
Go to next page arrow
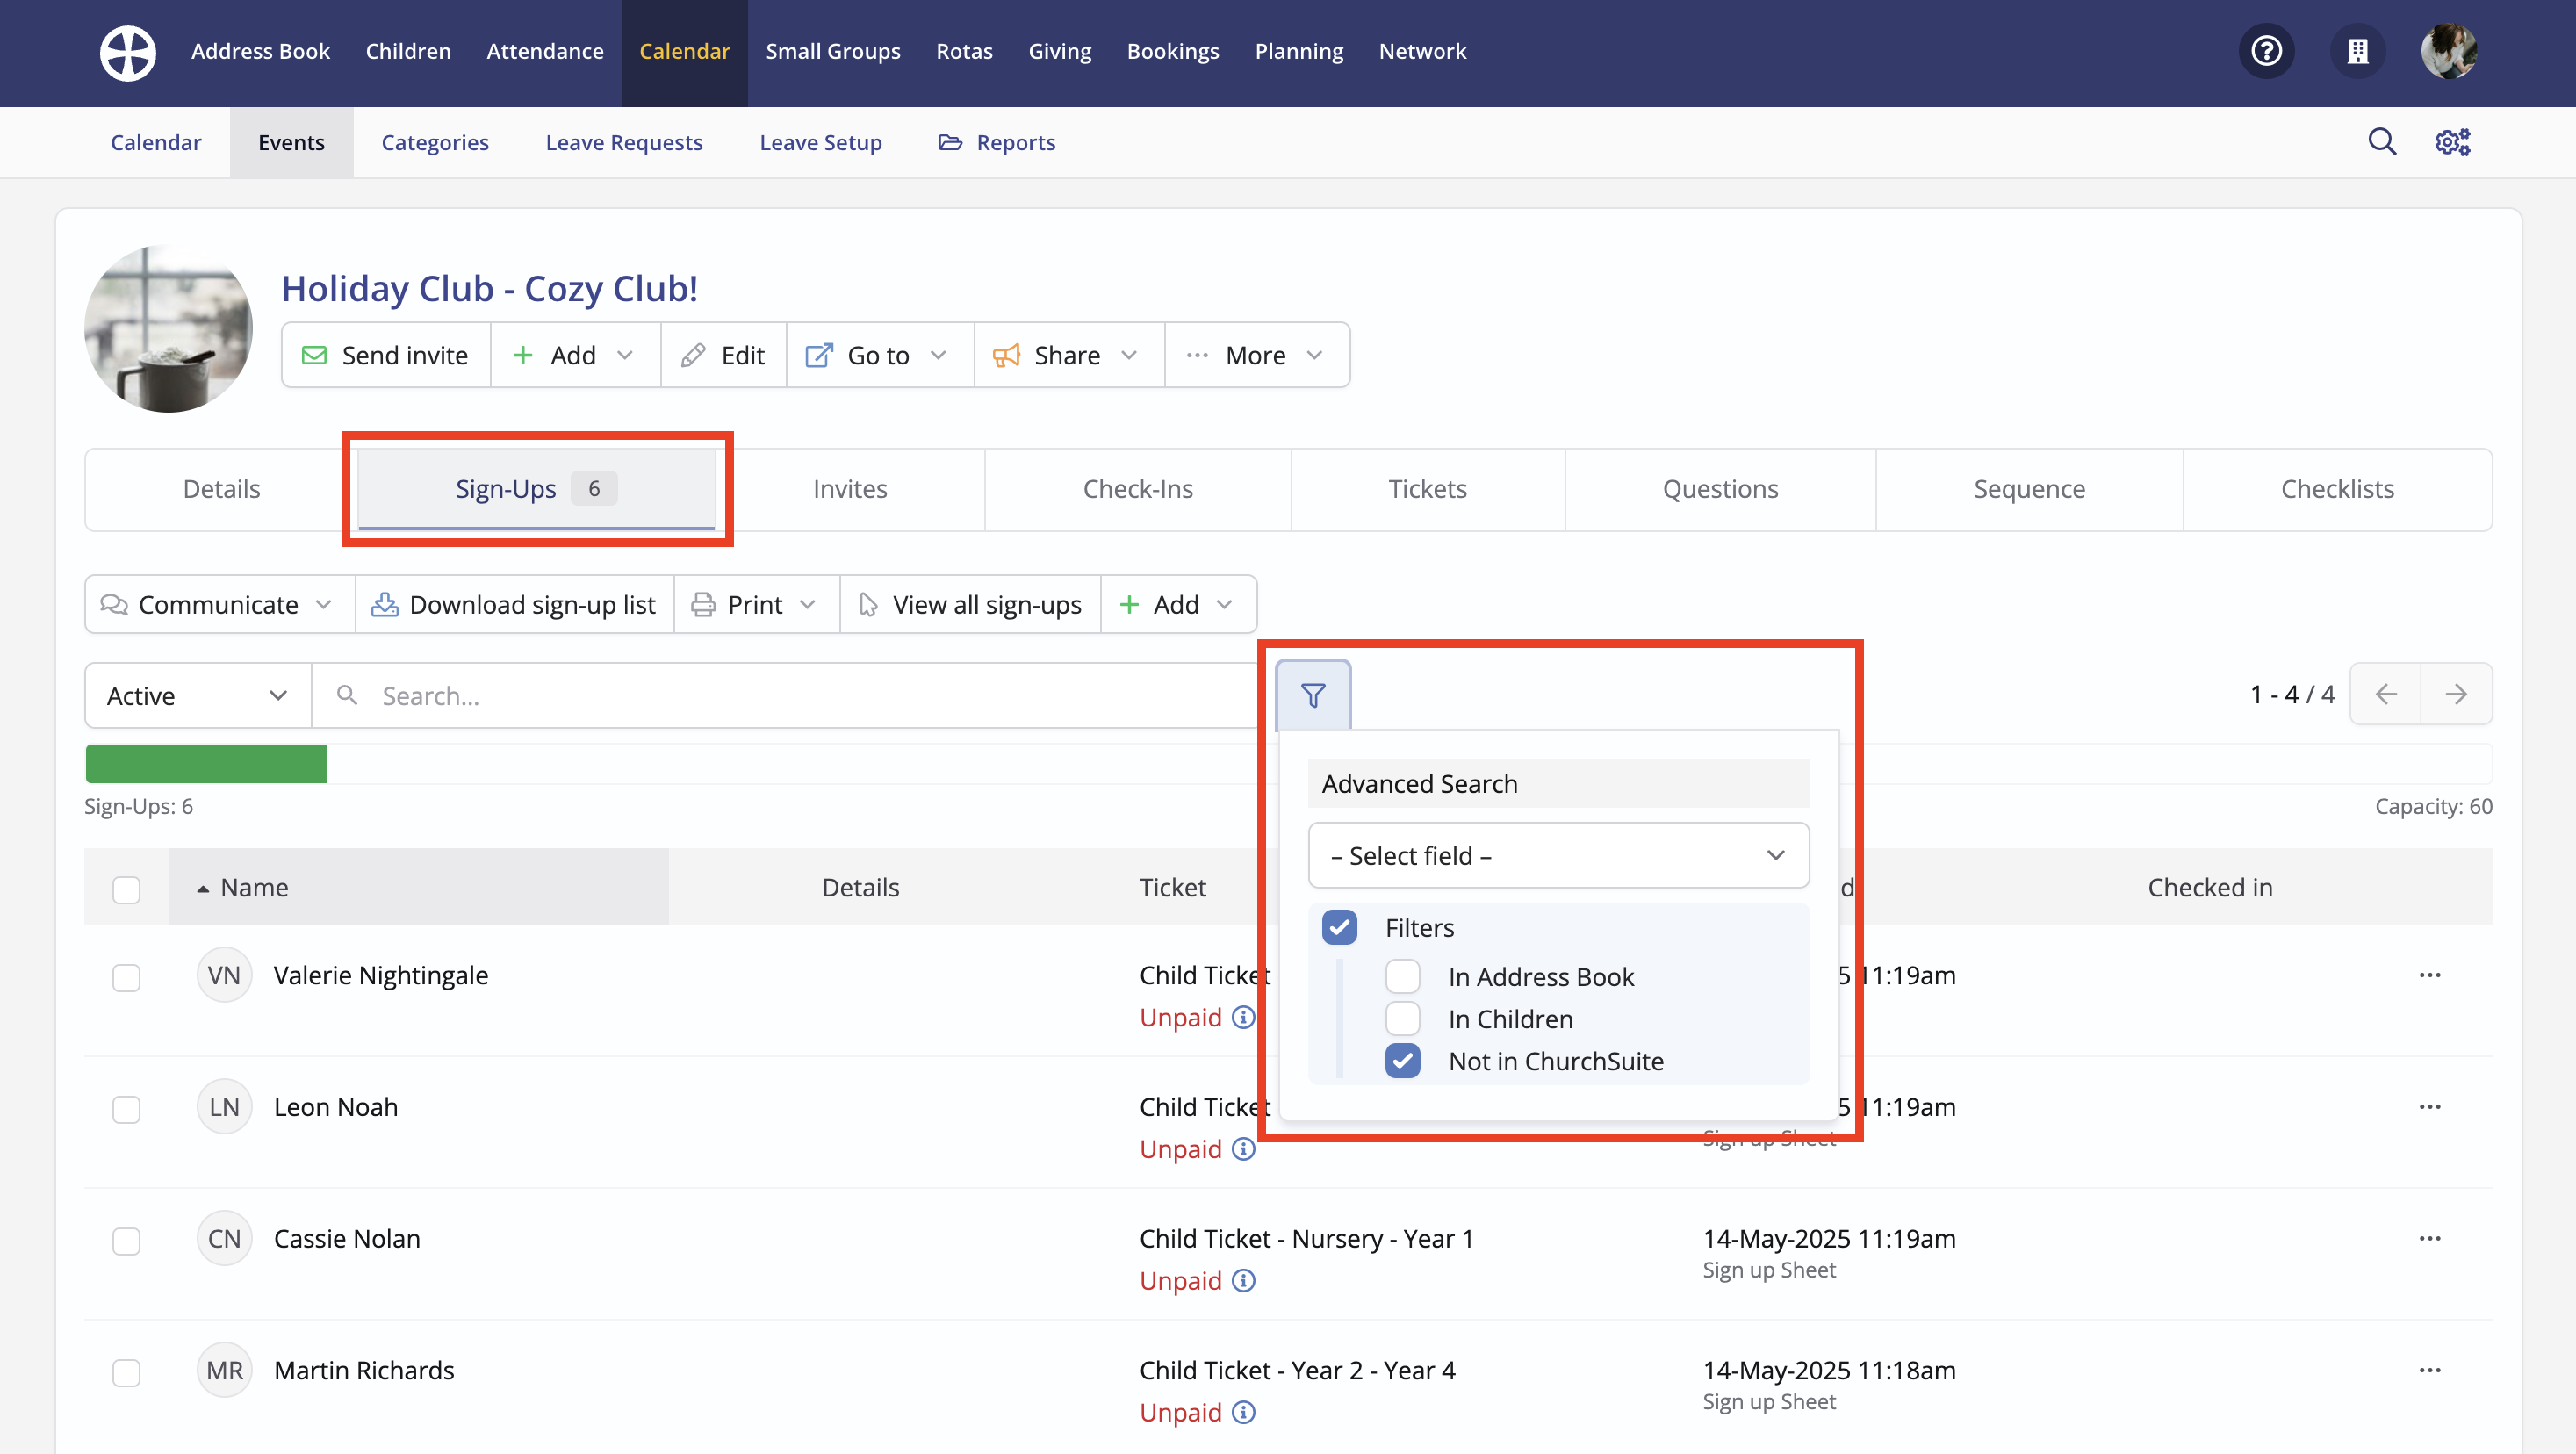click(2456, 694)
